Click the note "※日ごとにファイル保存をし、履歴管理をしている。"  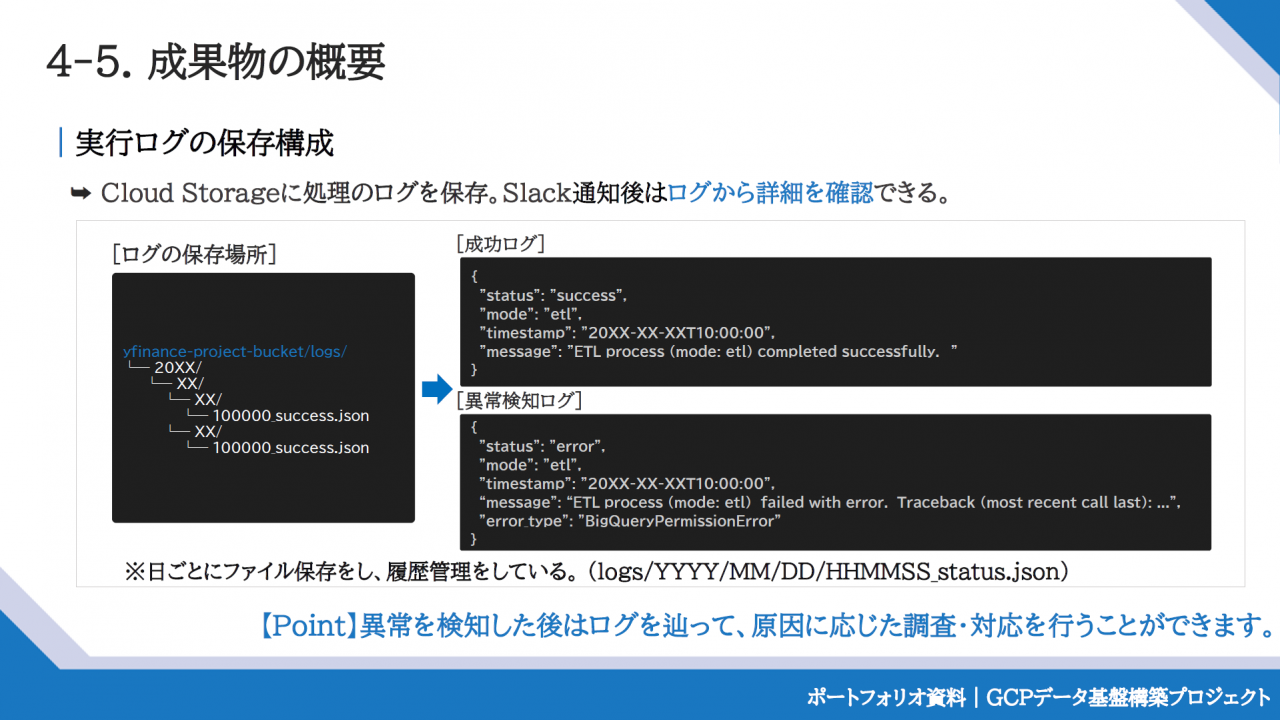click(353, 571)
